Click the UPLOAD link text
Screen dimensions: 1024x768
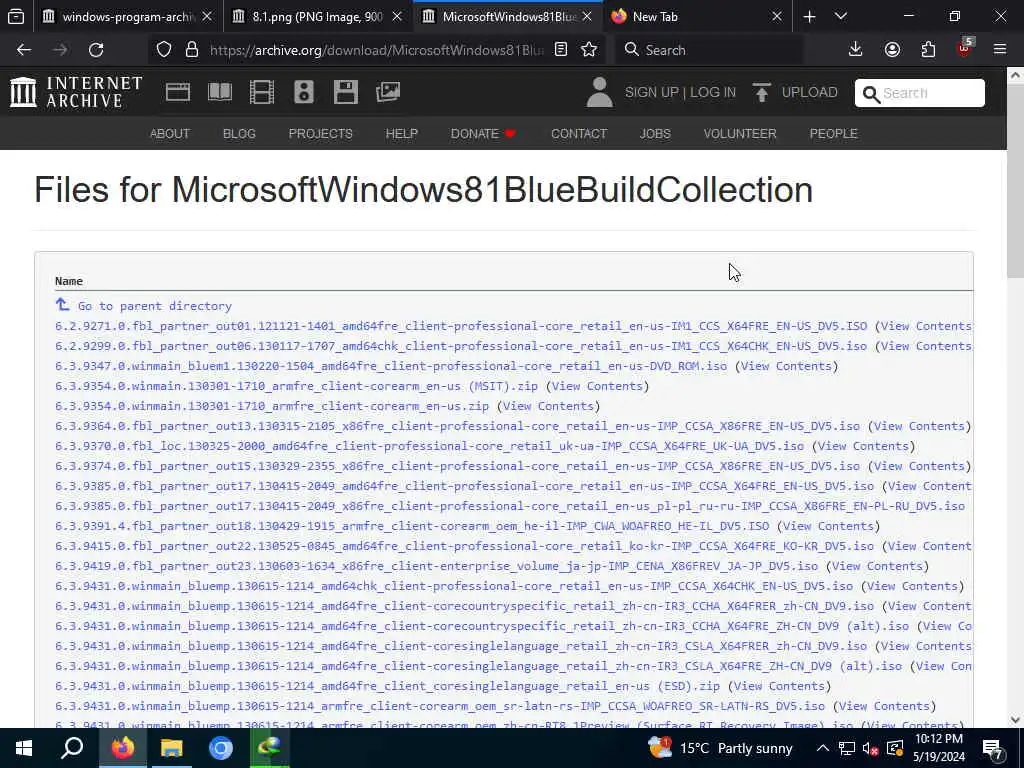(x=810, y=92)
